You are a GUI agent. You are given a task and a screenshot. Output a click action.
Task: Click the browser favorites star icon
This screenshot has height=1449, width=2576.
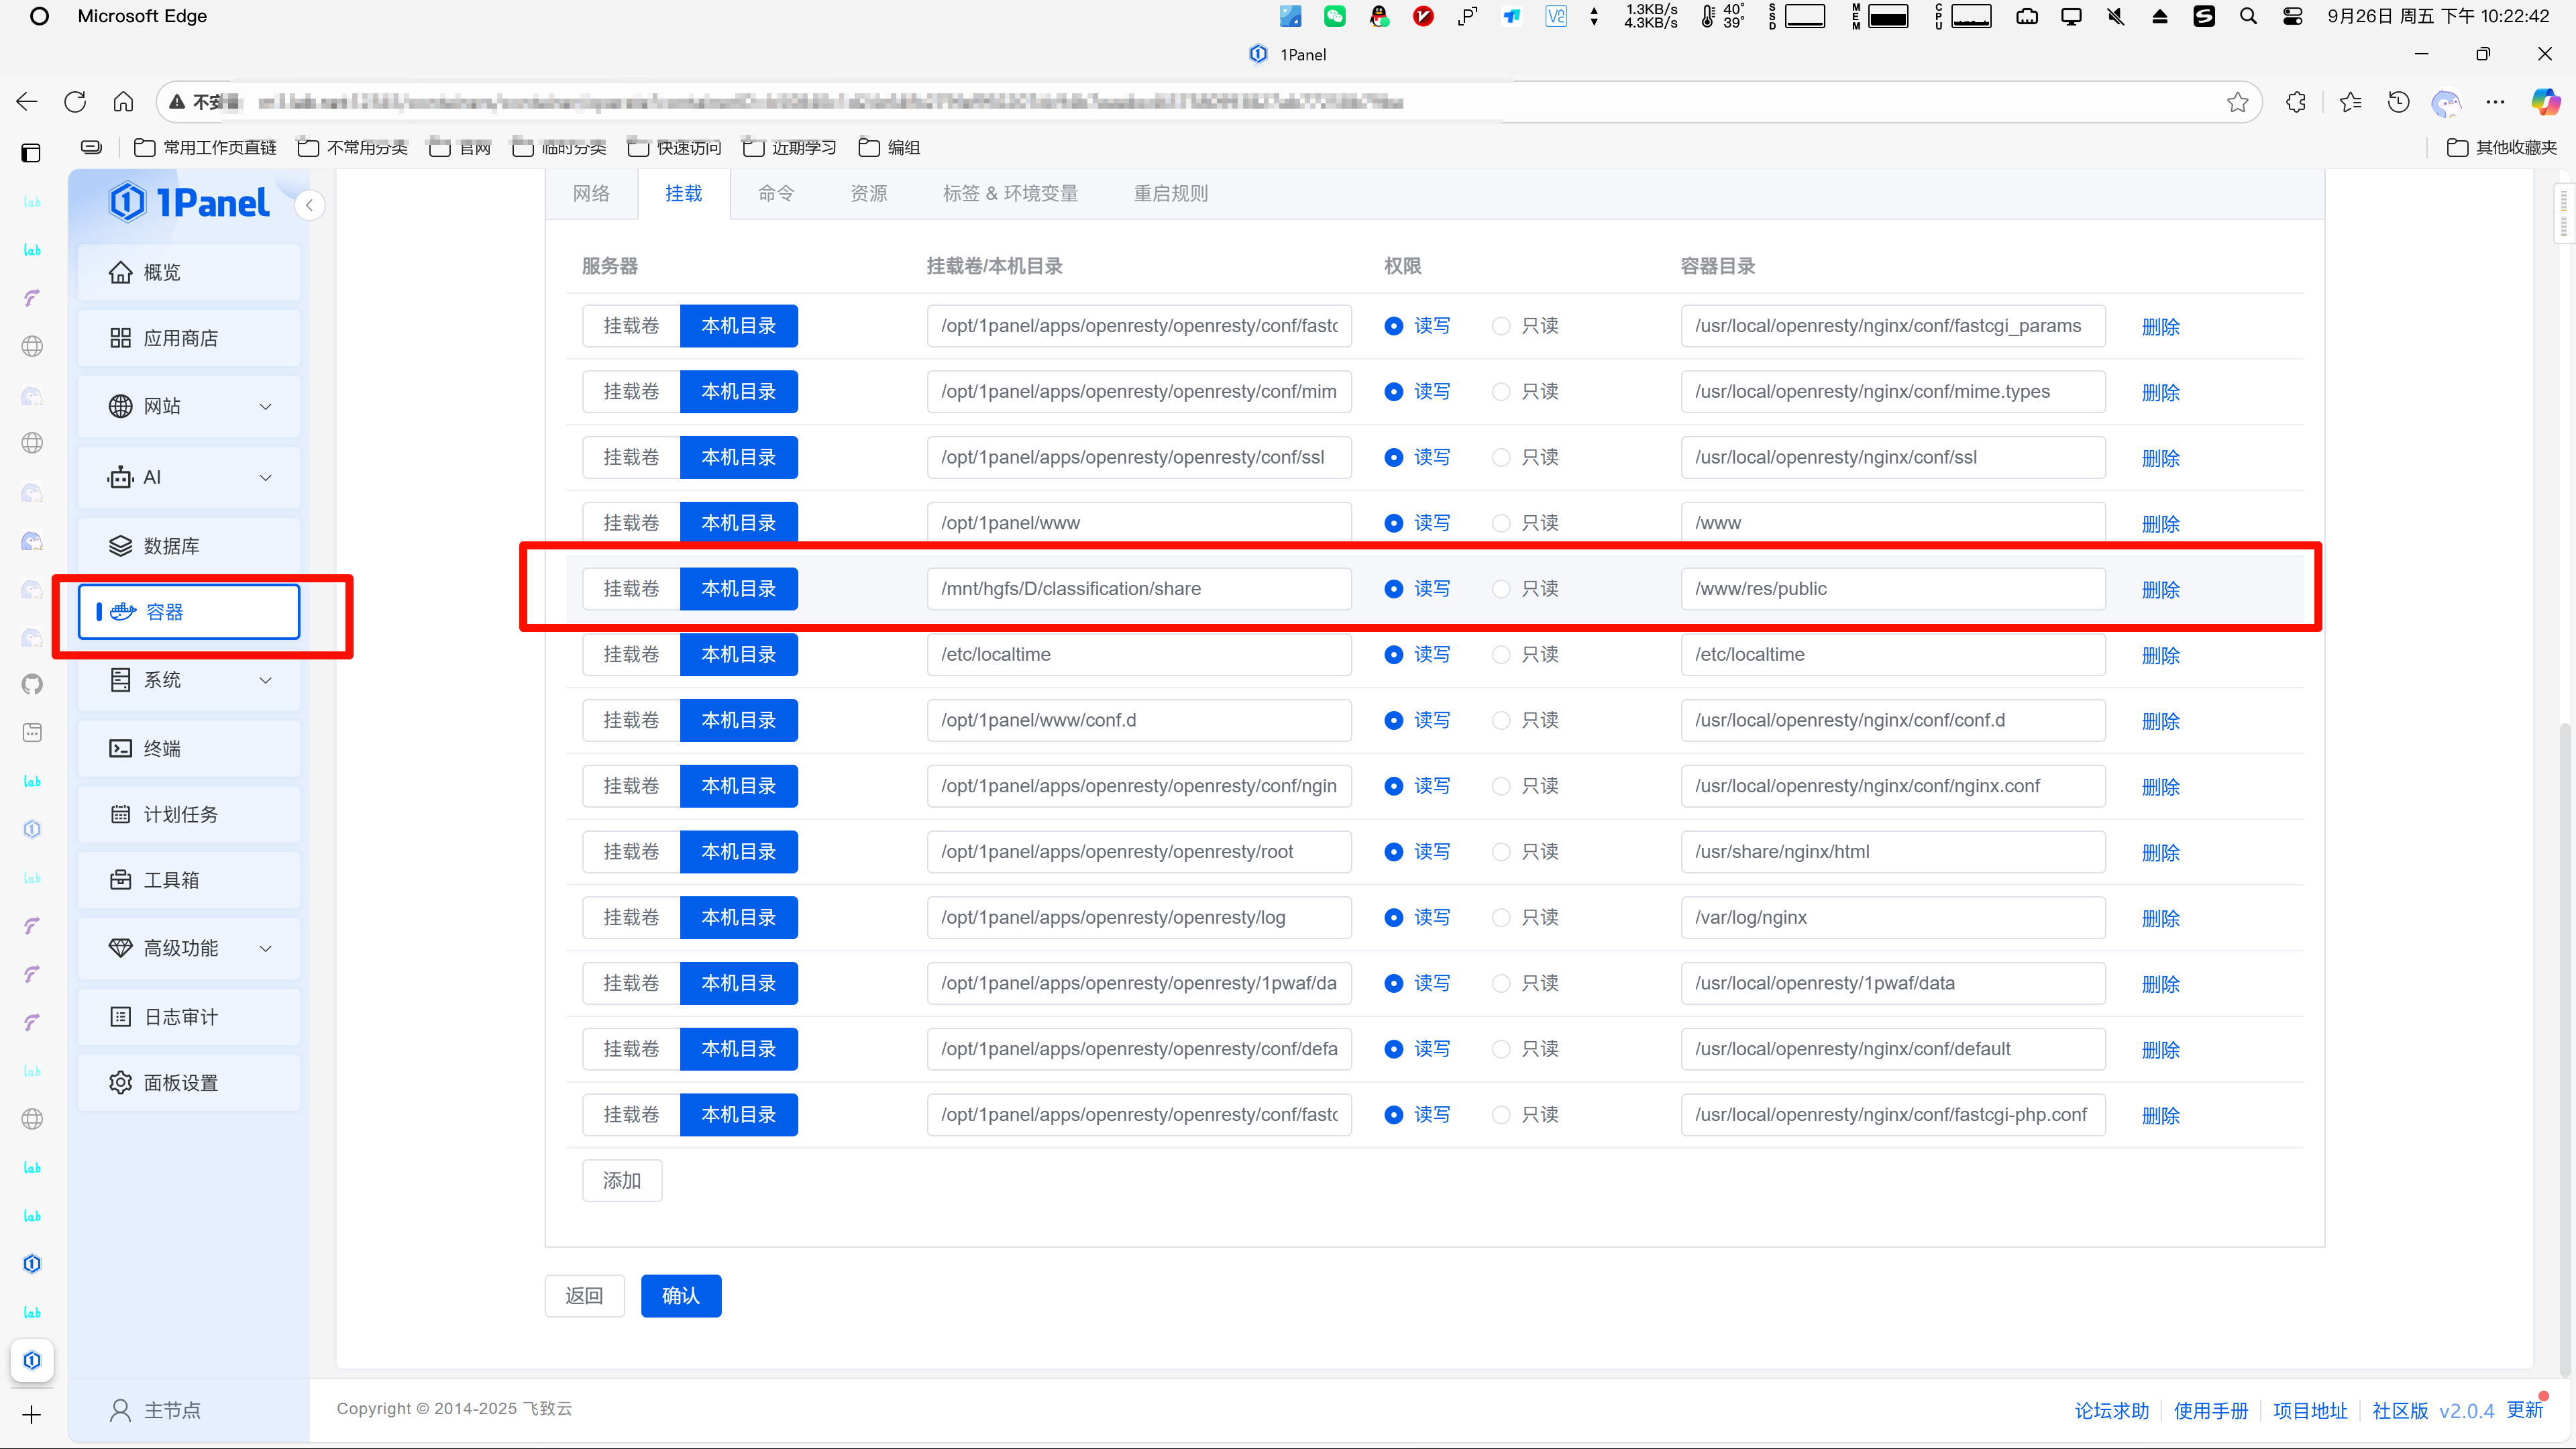[2237, 102]
